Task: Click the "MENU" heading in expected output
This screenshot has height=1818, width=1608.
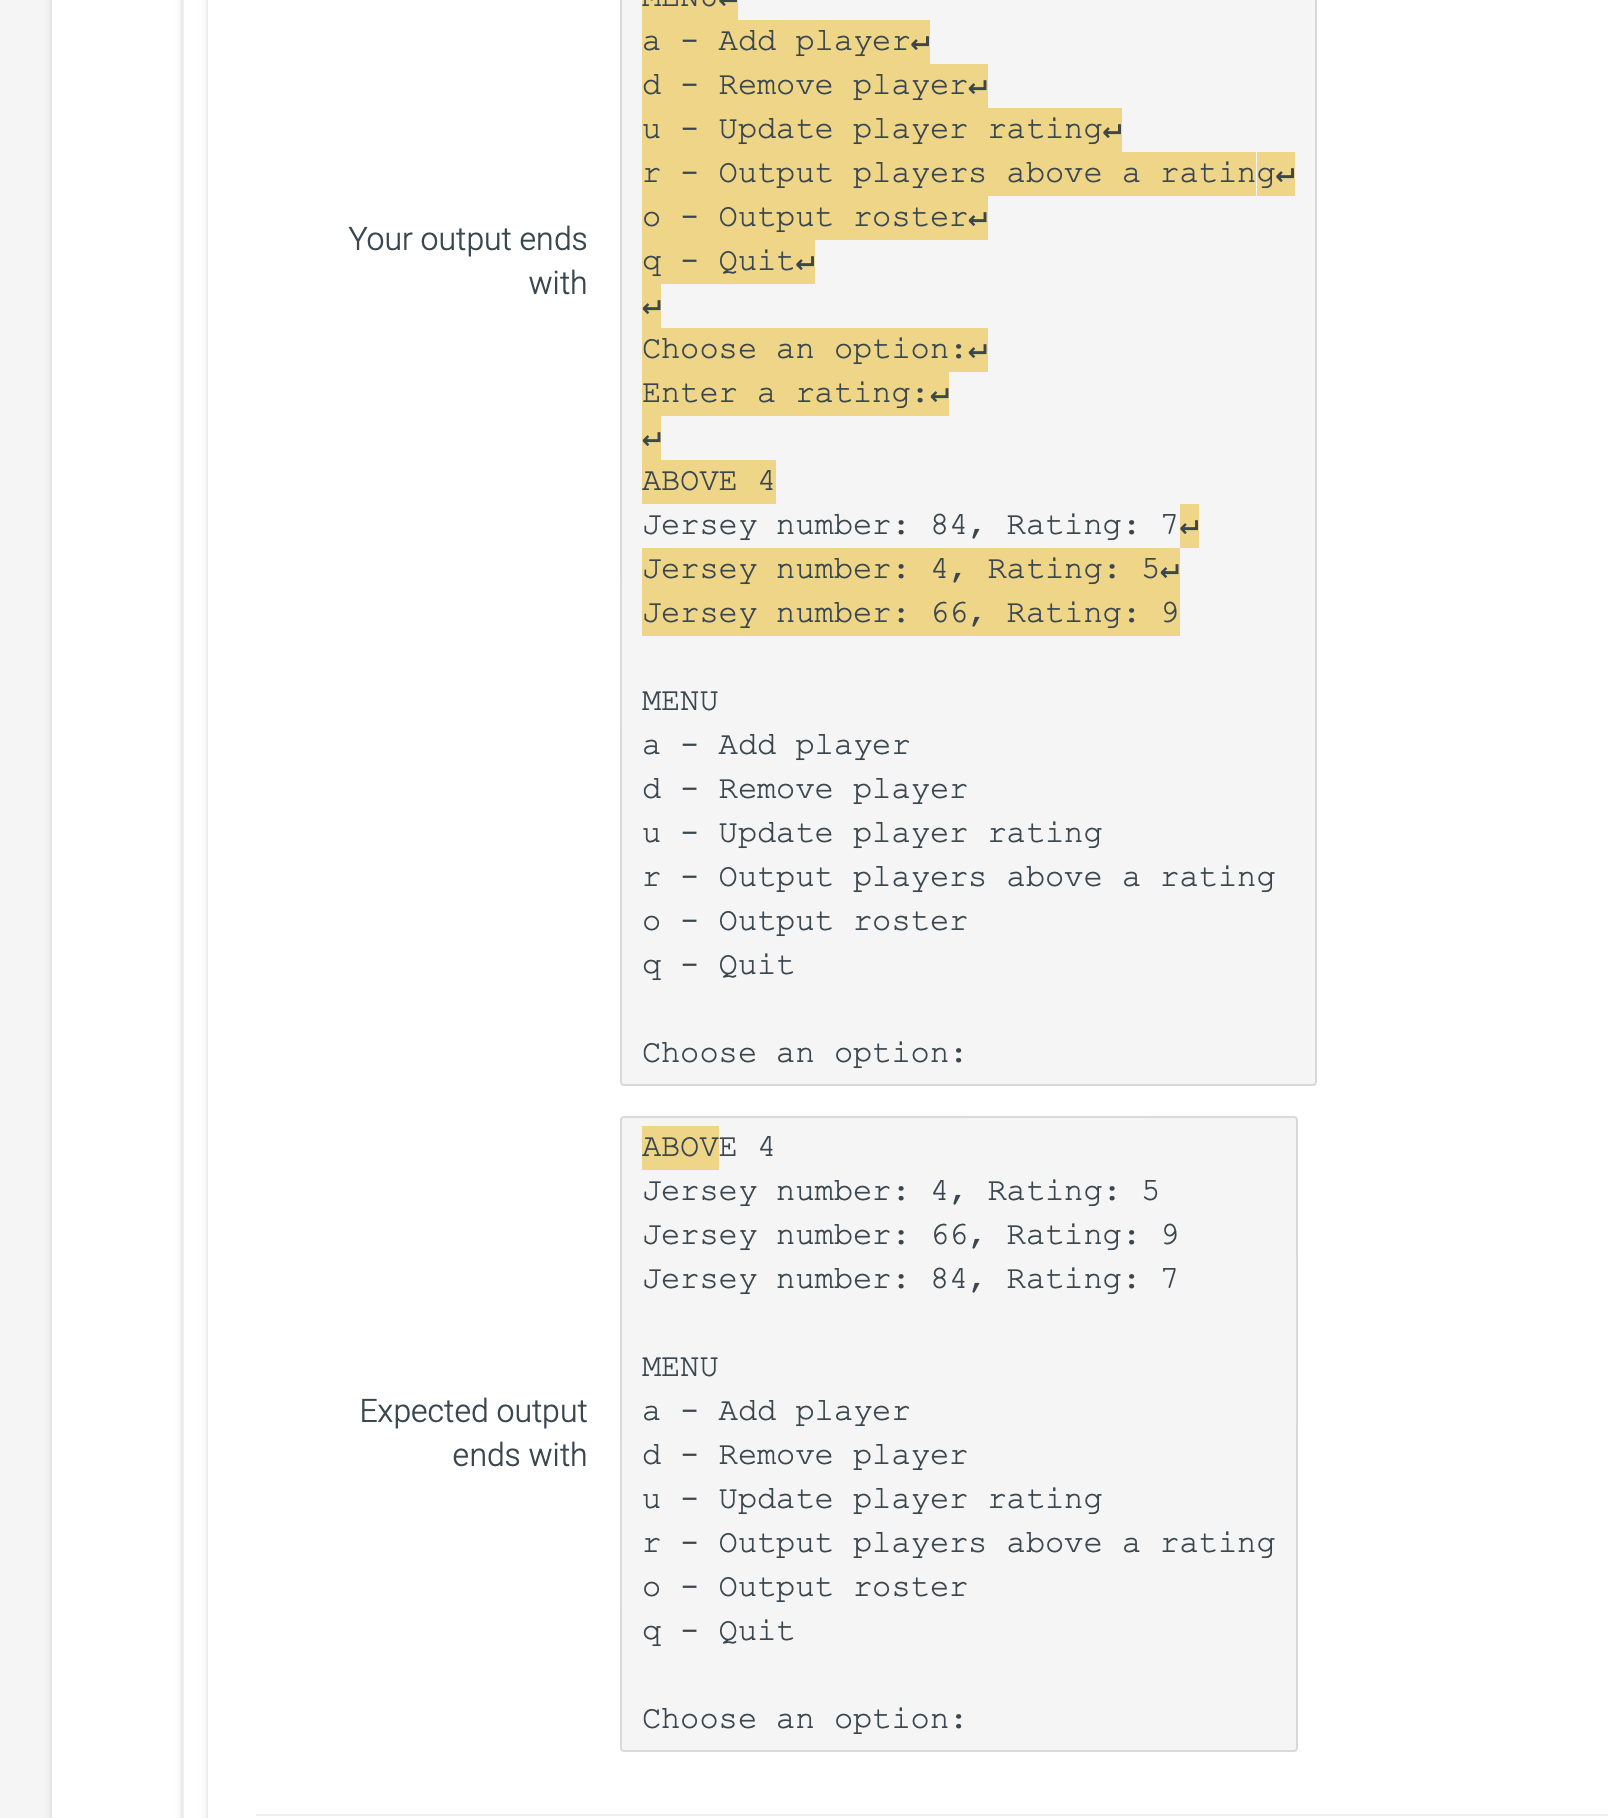Action: tap(680, 1366)
